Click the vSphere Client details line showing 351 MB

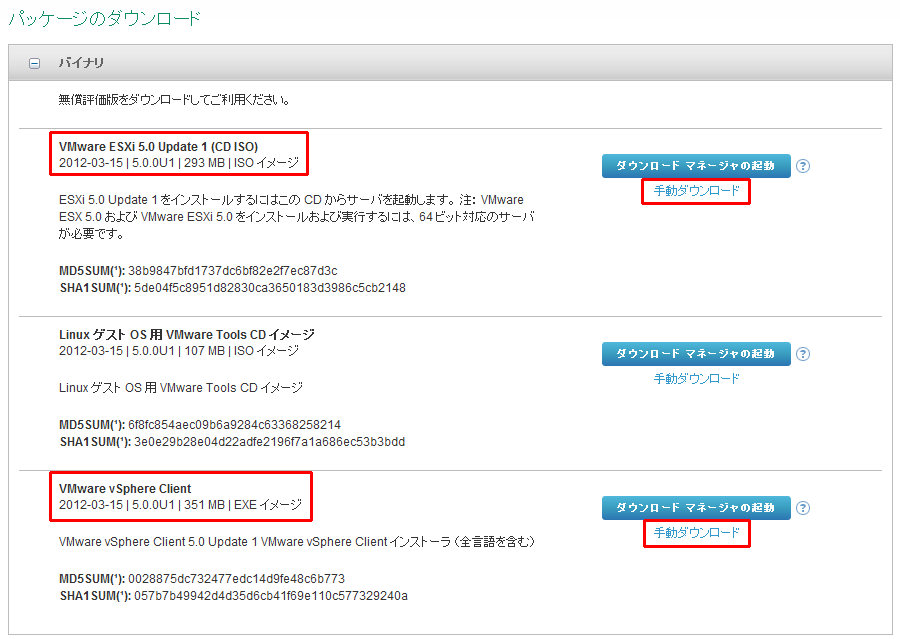(180, 505)
